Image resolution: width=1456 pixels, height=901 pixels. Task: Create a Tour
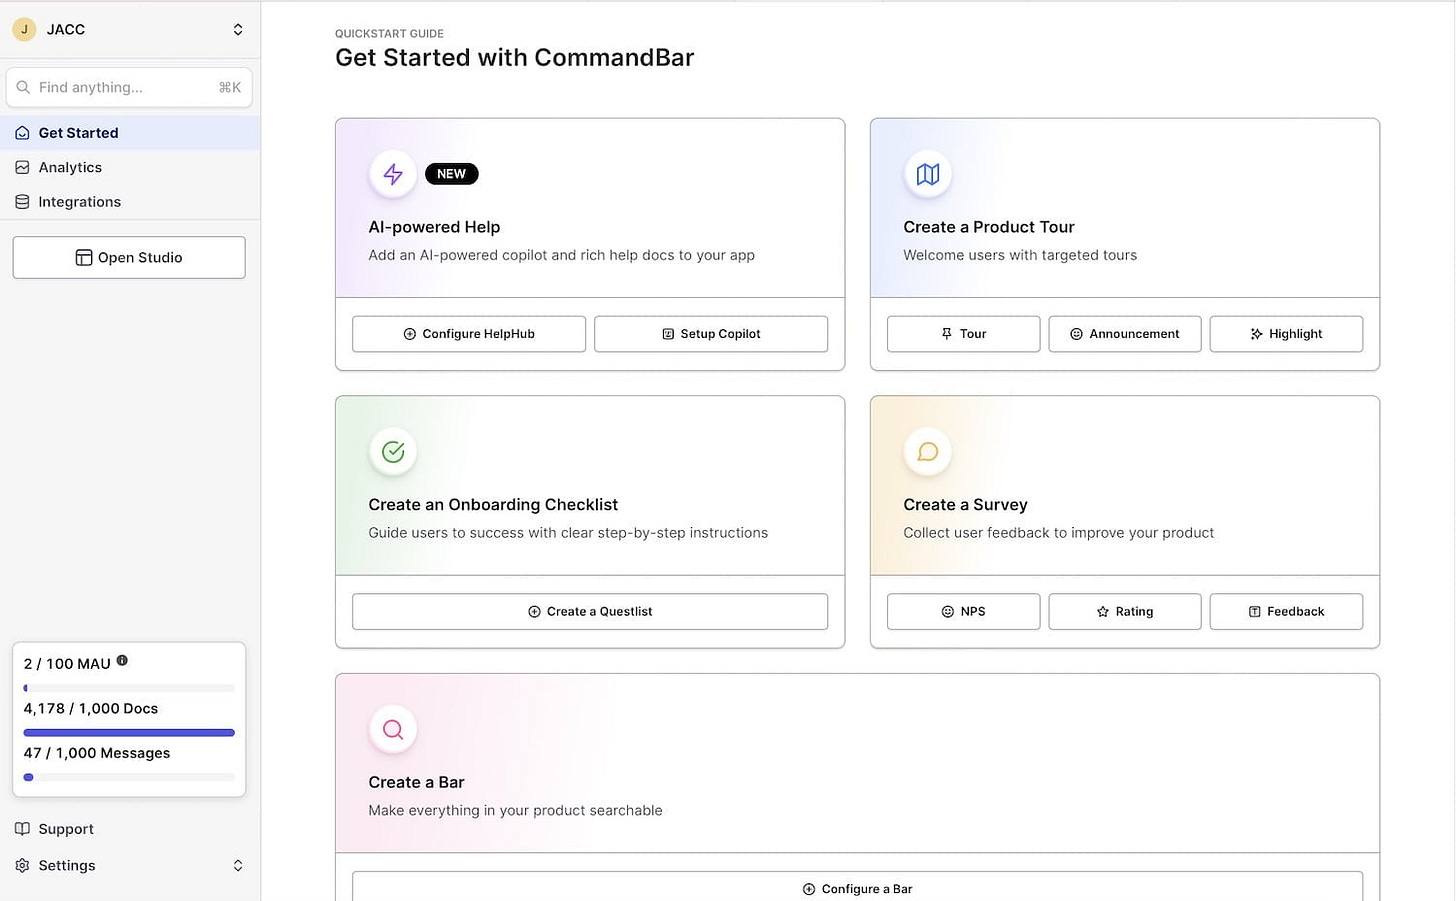pos(964,334)
